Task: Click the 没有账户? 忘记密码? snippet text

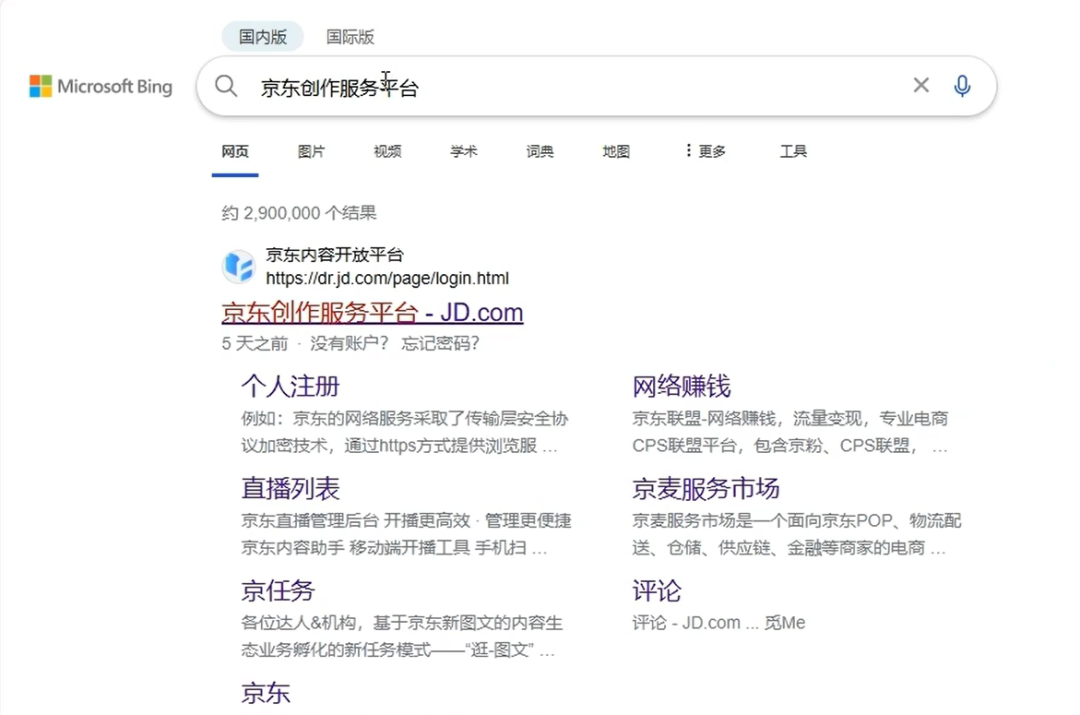Action: tap(395, 343)
